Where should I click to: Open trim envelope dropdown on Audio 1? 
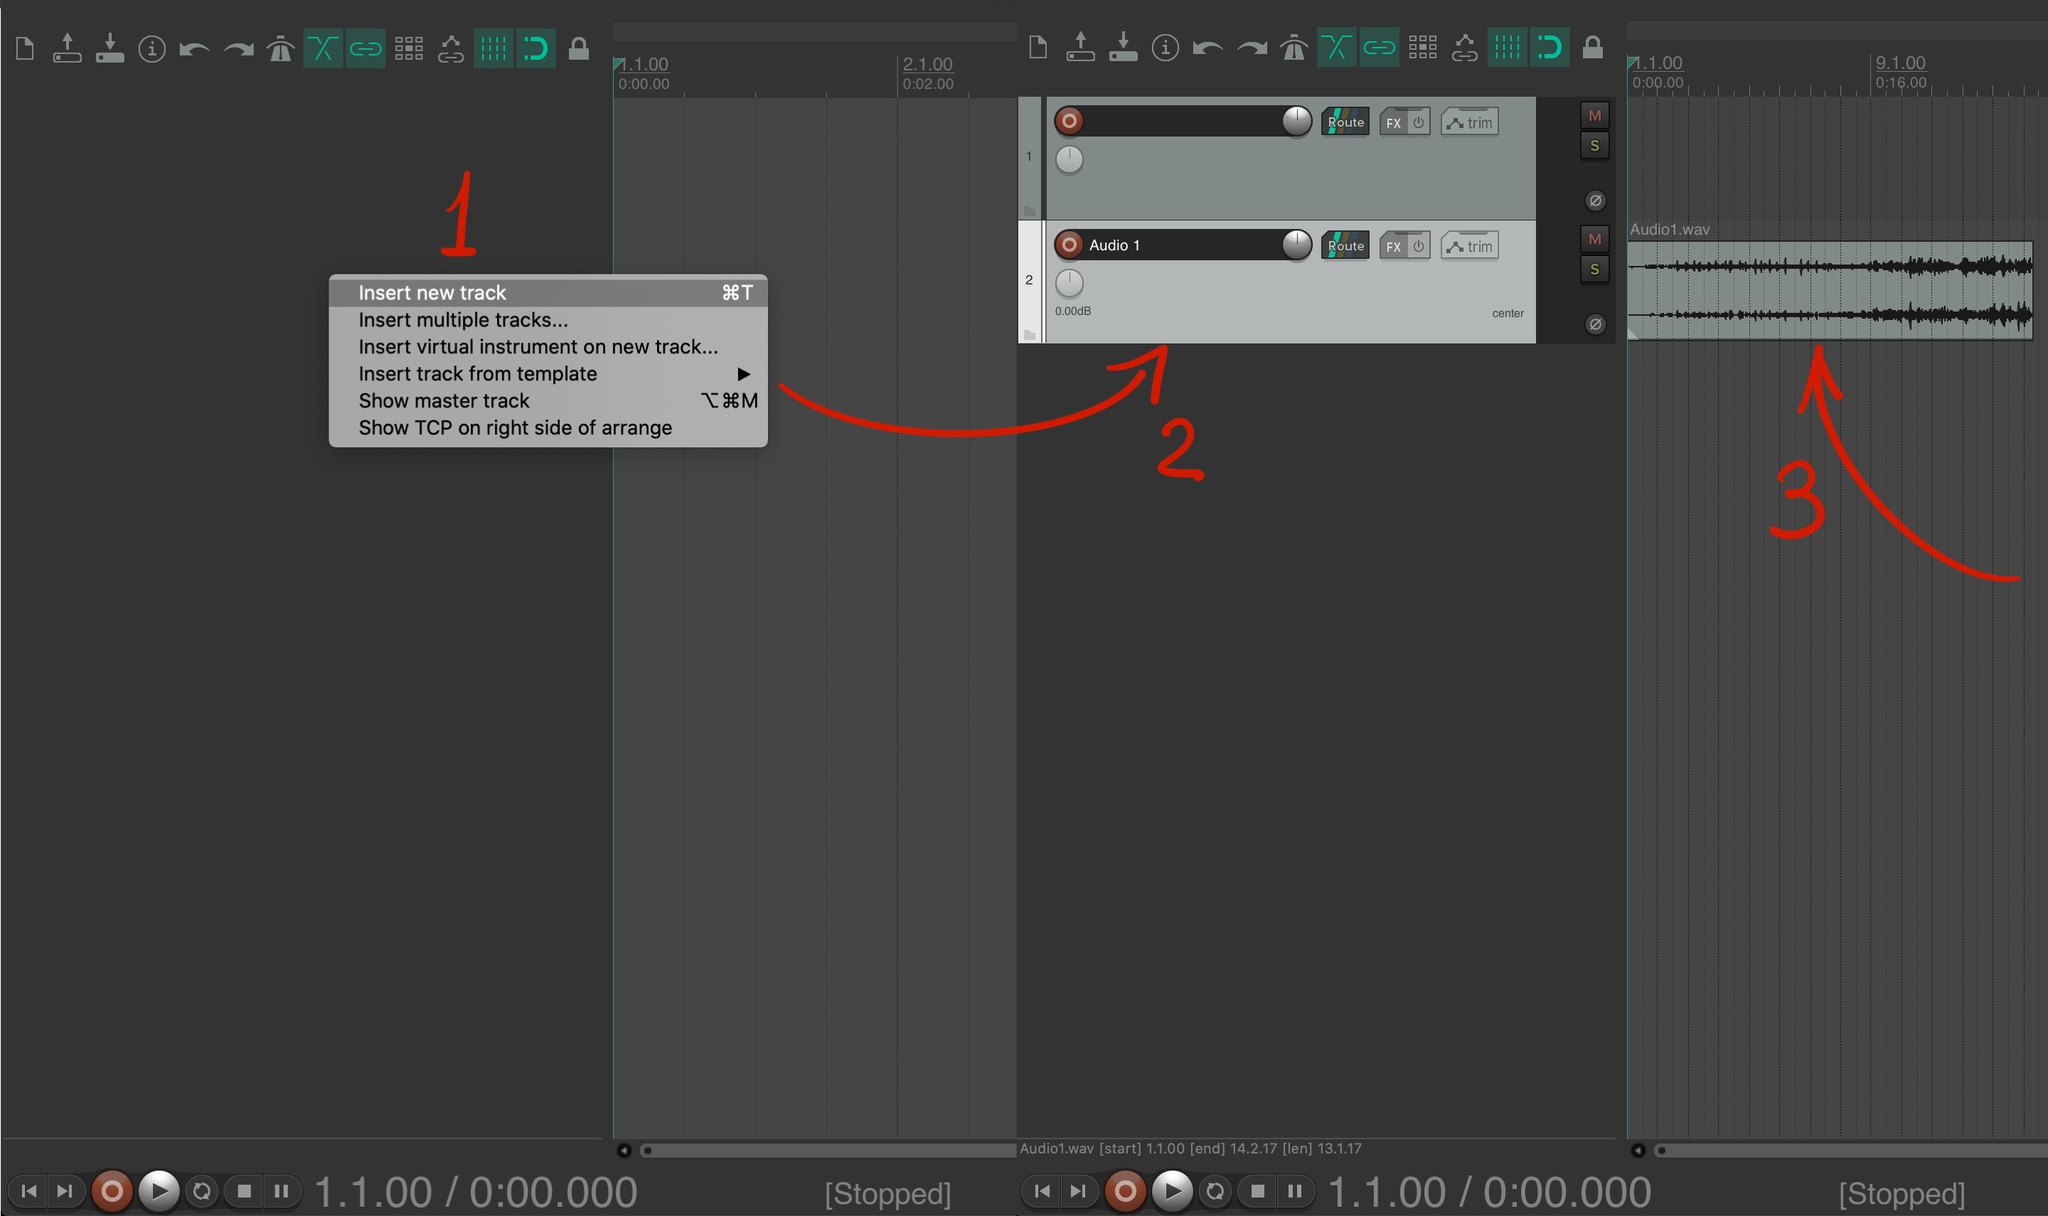[x=1469, y=246]
